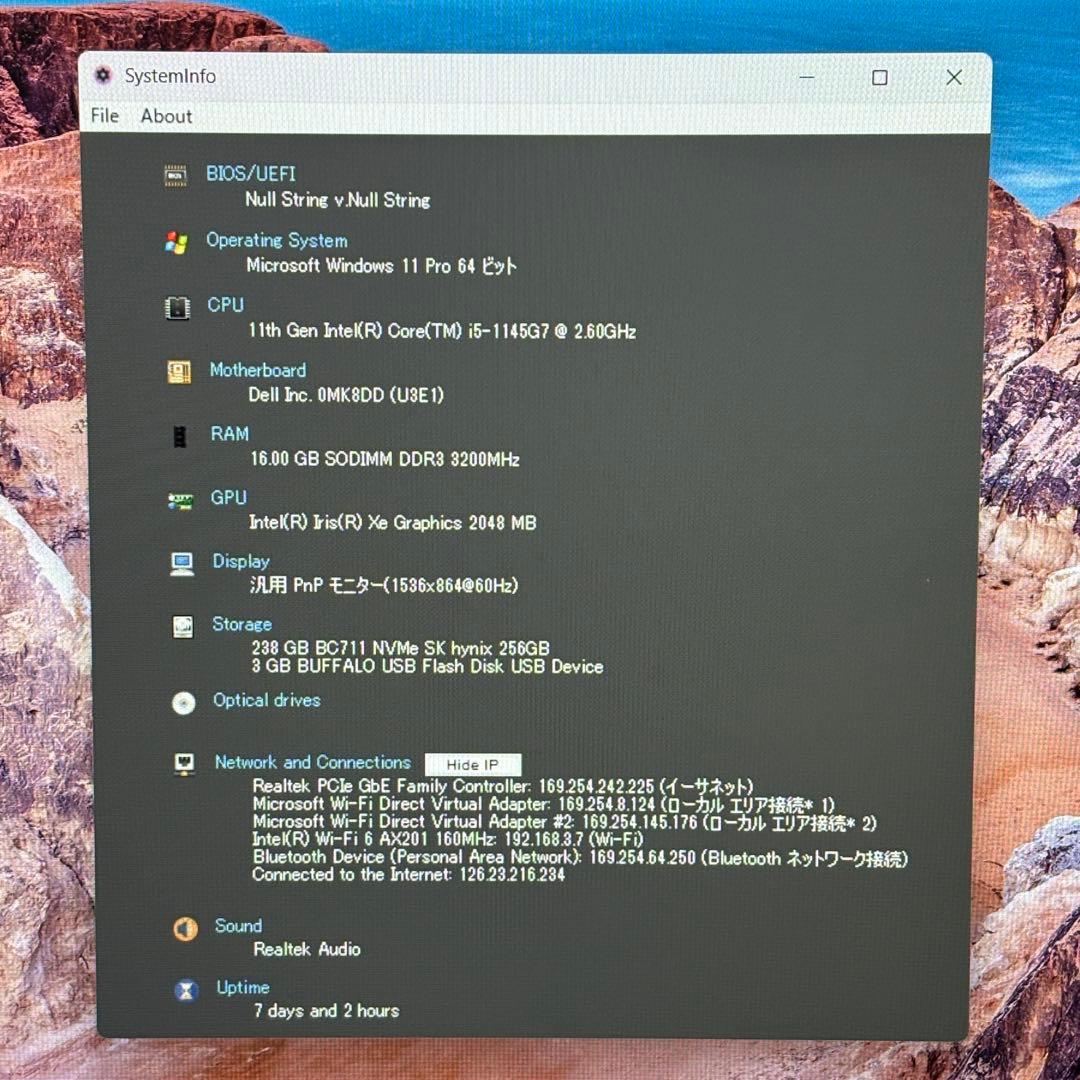Screen dimensions: 1080x1080
Task: Click the Display monitor icon
Action: click(181, 564)
